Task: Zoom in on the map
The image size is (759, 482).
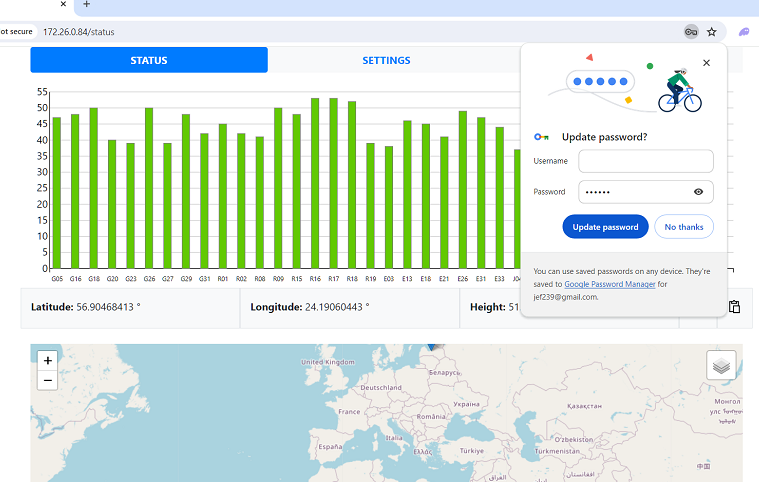Action: click(47, 361)
